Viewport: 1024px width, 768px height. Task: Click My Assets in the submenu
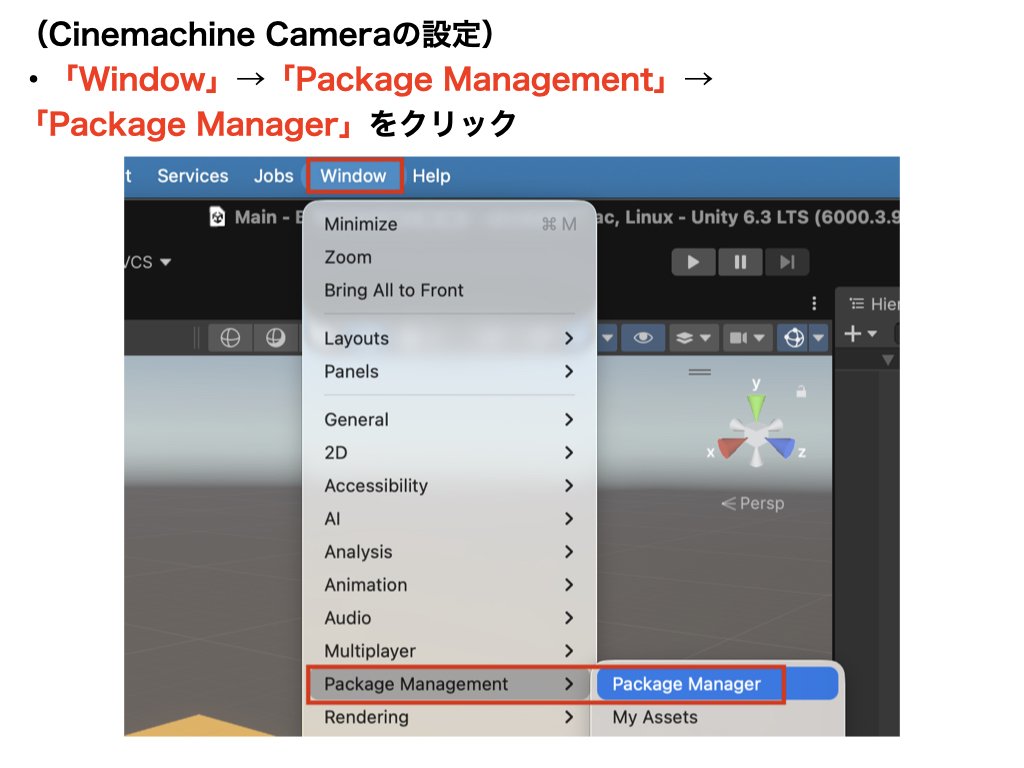point(655,717)
